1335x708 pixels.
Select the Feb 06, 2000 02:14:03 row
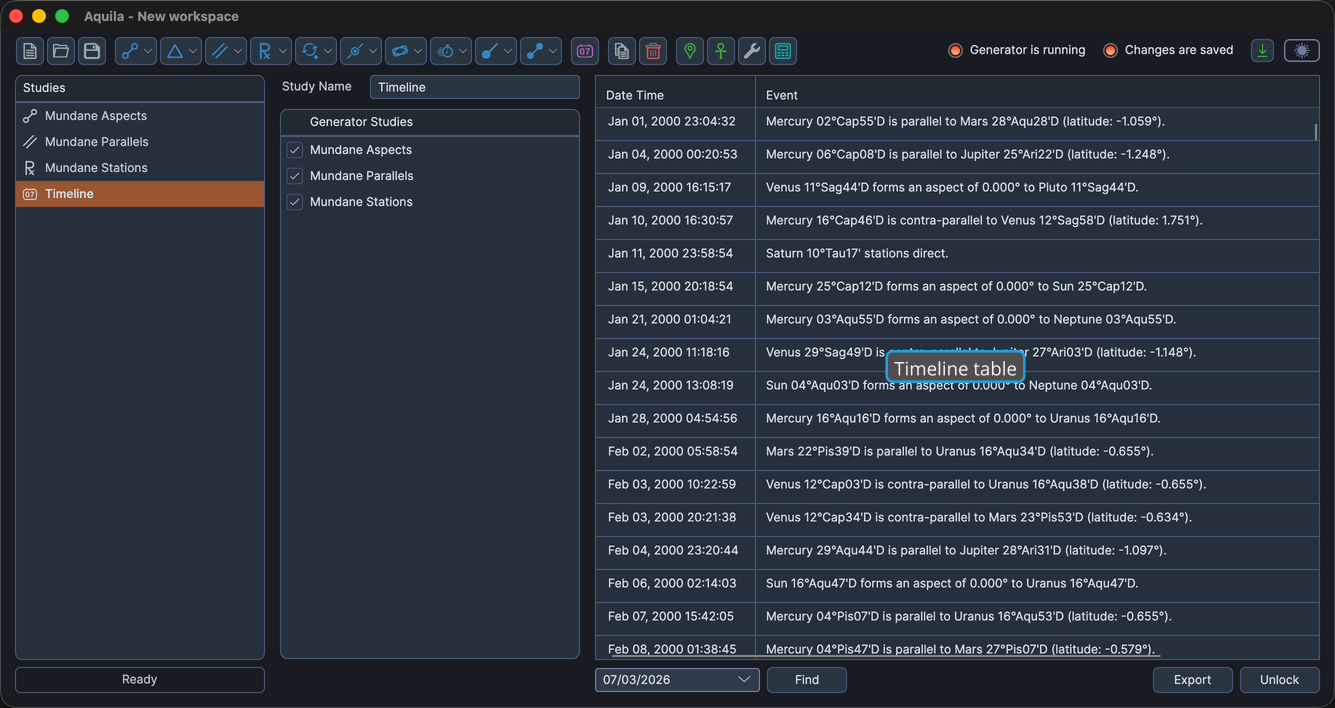[957, 584]
